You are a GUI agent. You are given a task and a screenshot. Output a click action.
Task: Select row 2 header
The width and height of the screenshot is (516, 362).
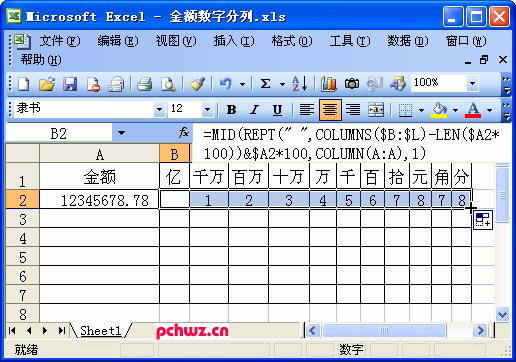pos(22,200)
